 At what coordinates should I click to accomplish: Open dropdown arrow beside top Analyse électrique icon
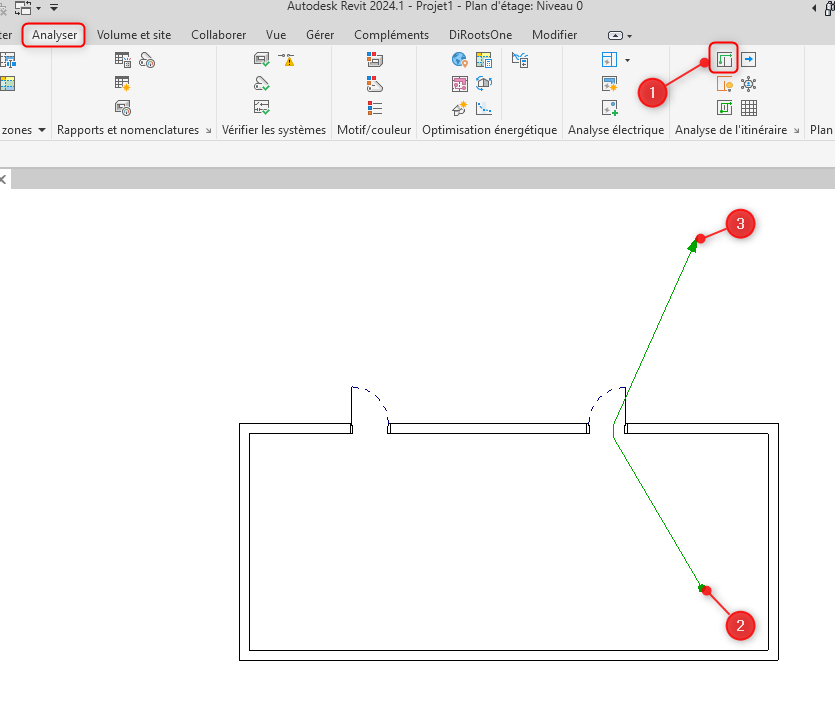point(627,60)
